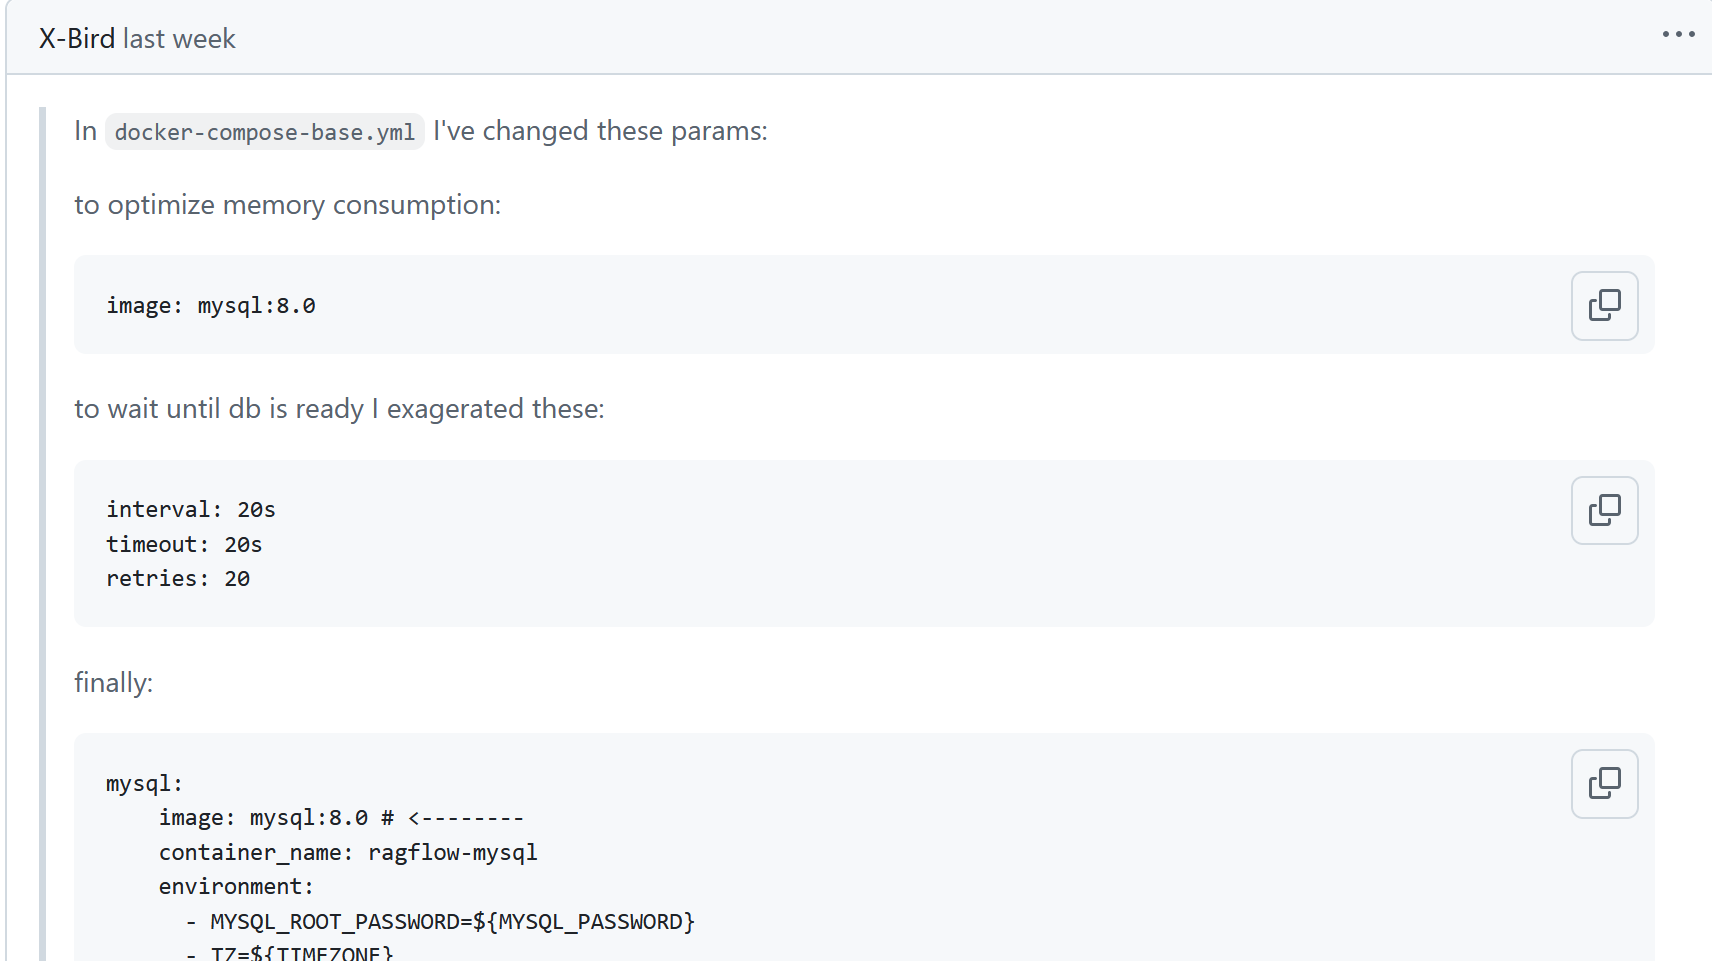Screen dimensions: 1712x961
Task: Click the 'container_name: ragflow-mysql' line
Action: tap(348, 853)
